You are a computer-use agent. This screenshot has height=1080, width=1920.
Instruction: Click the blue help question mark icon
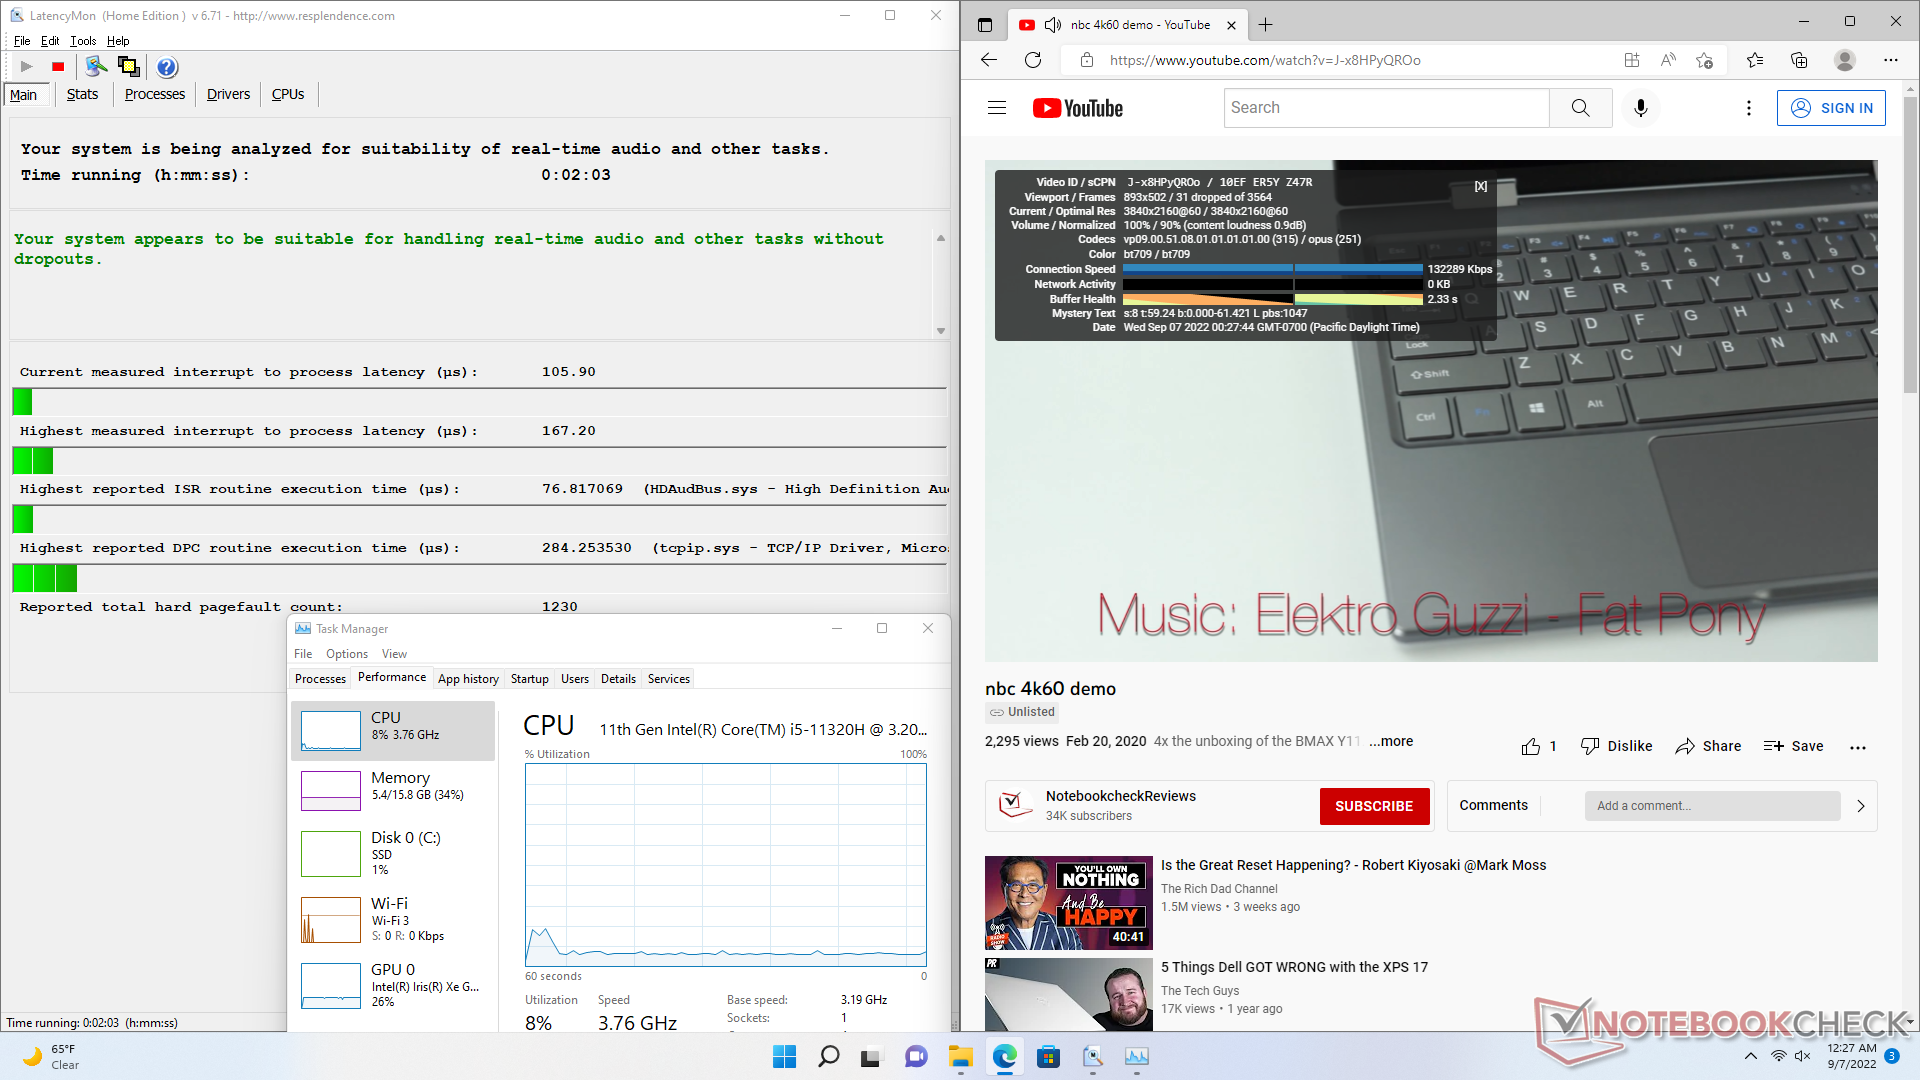[x=167, y=67]
